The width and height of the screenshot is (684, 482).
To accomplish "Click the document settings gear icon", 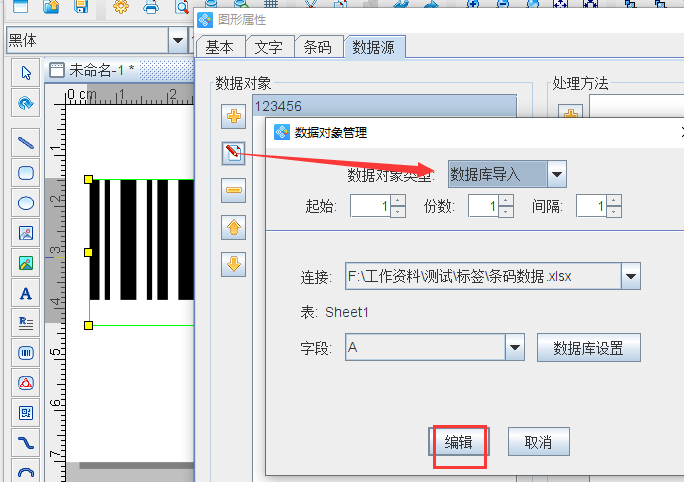I will (121, 6).
